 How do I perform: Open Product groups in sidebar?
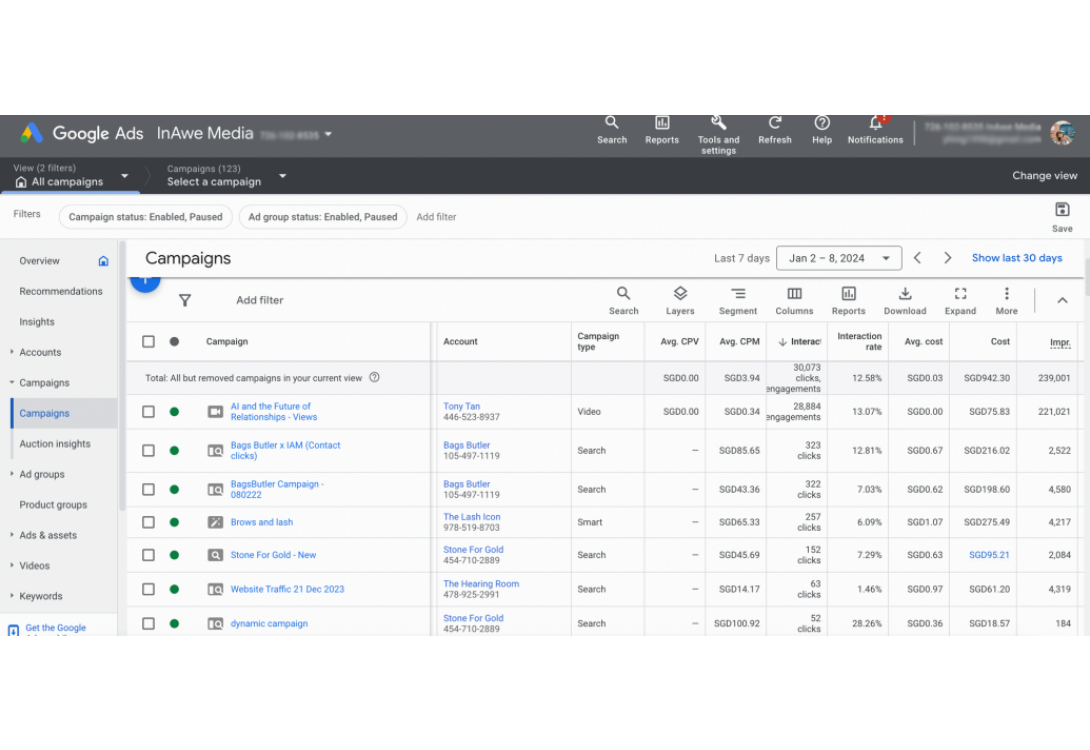coord(54,505)
